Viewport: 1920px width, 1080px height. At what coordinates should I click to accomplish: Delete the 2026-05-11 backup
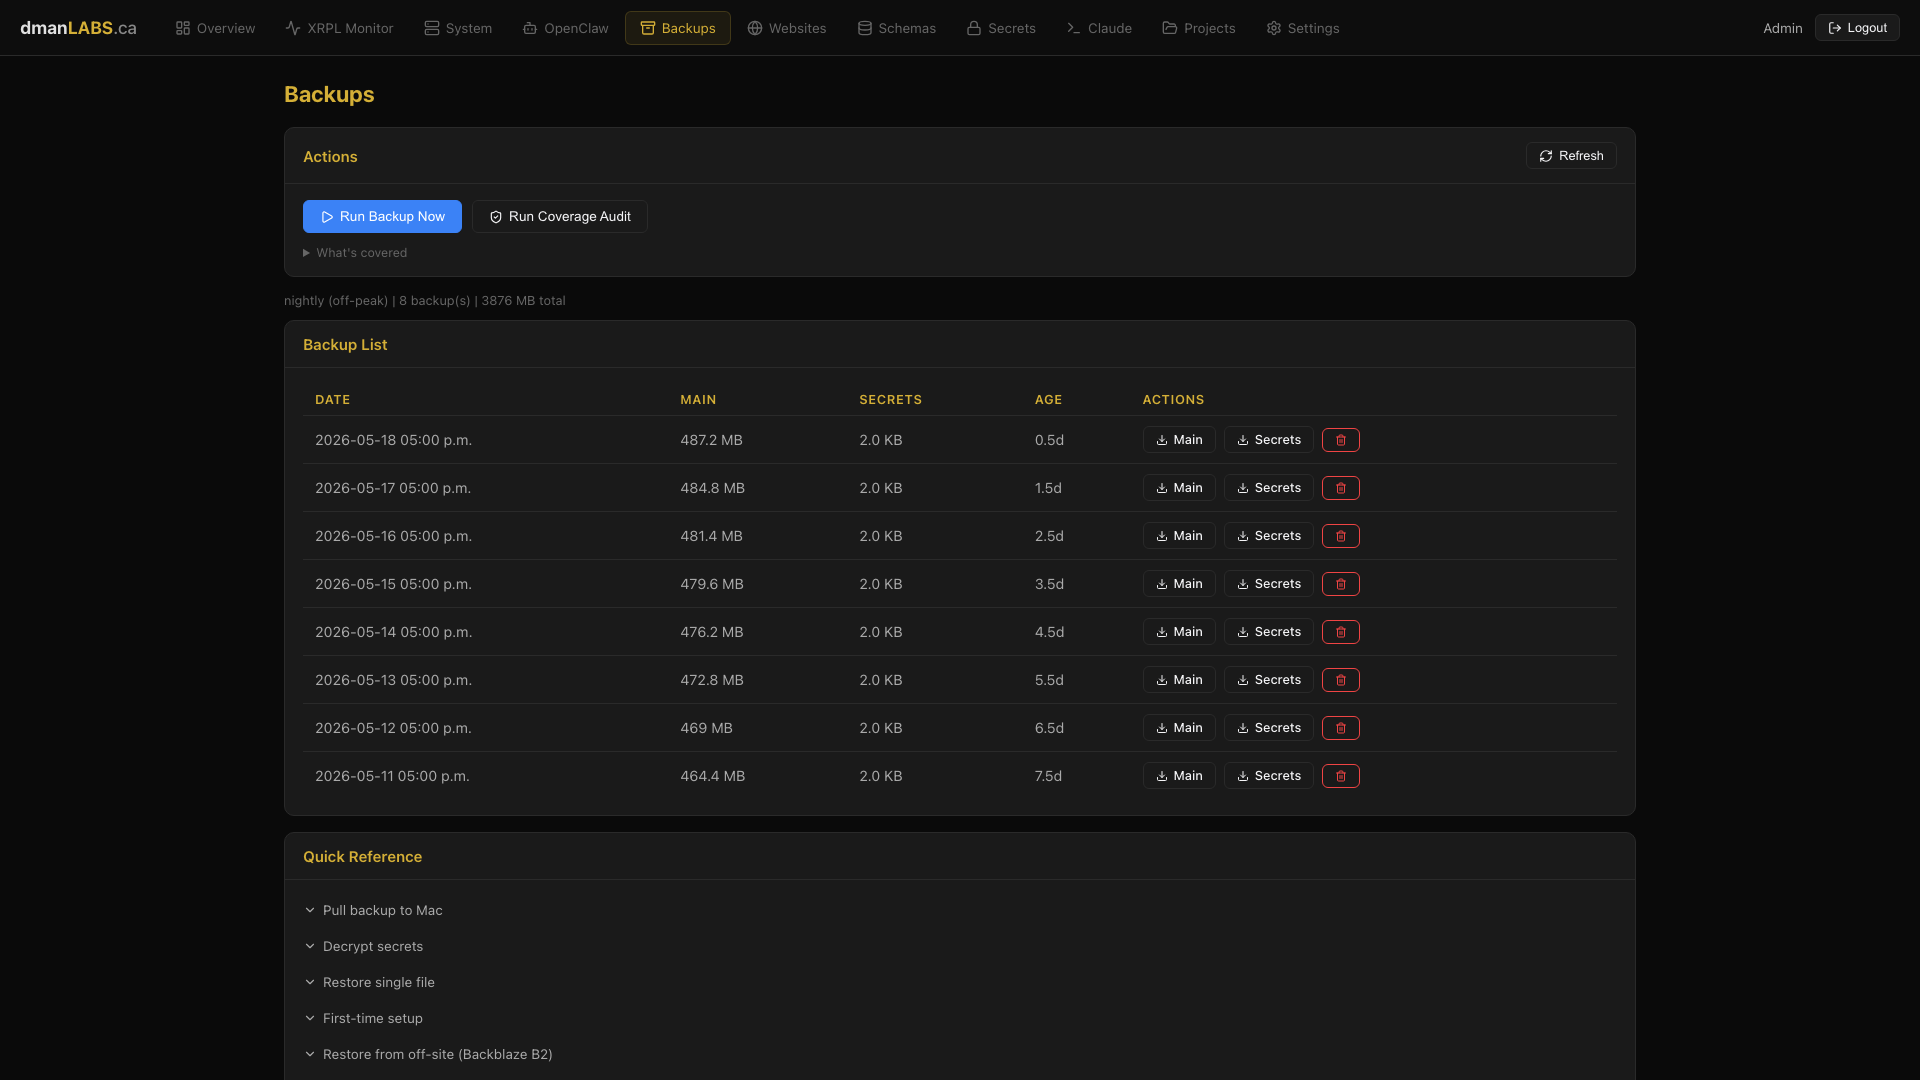coord(1340,776)
